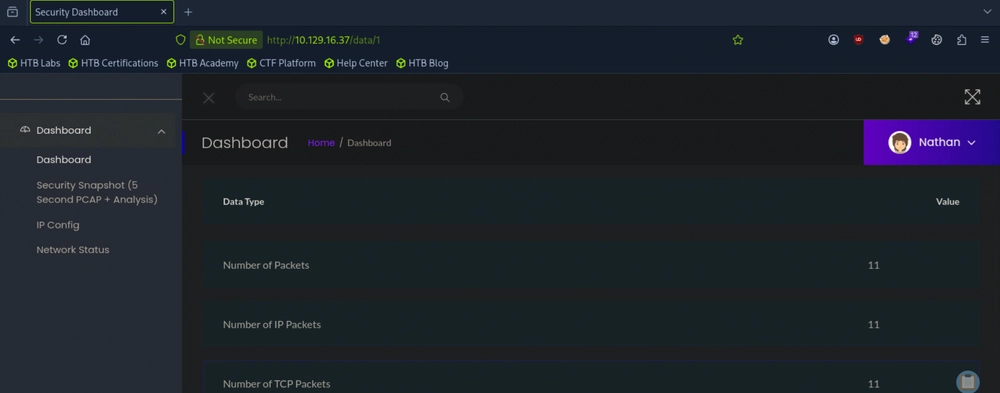The width and height of the screenshot is (1000, 393).
Task: Click the magnifier search icon
Action: coord(445,98)
